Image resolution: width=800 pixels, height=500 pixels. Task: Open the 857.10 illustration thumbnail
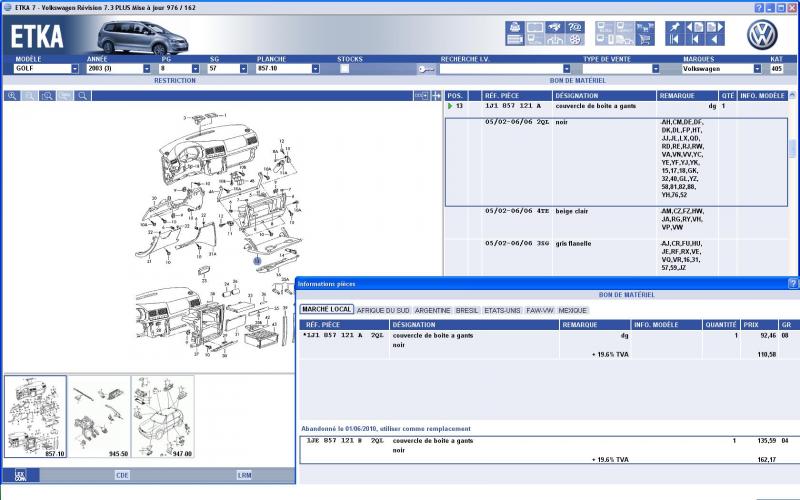35,416
